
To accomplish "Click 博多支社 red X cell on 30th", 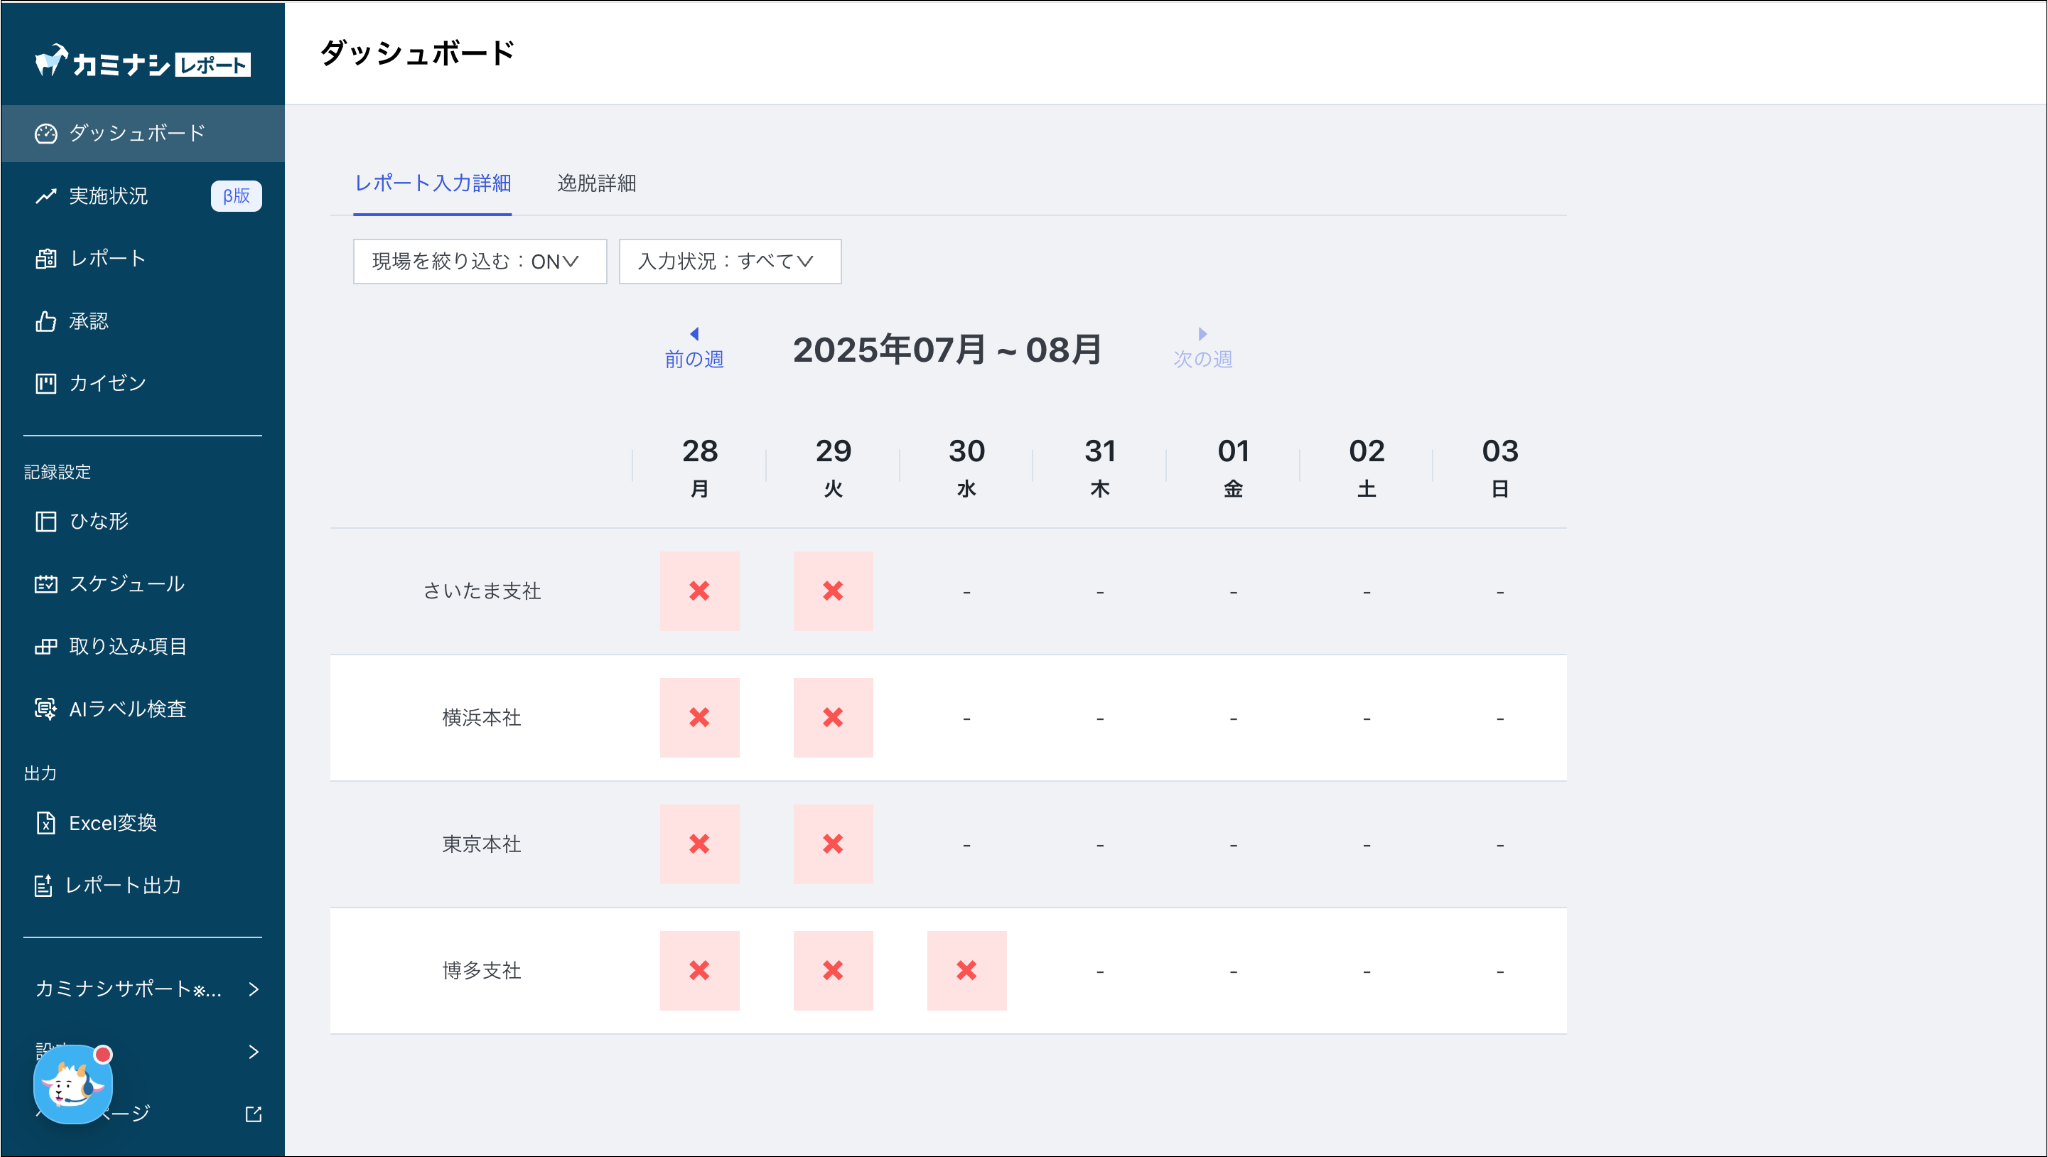I will pos(966,970).
